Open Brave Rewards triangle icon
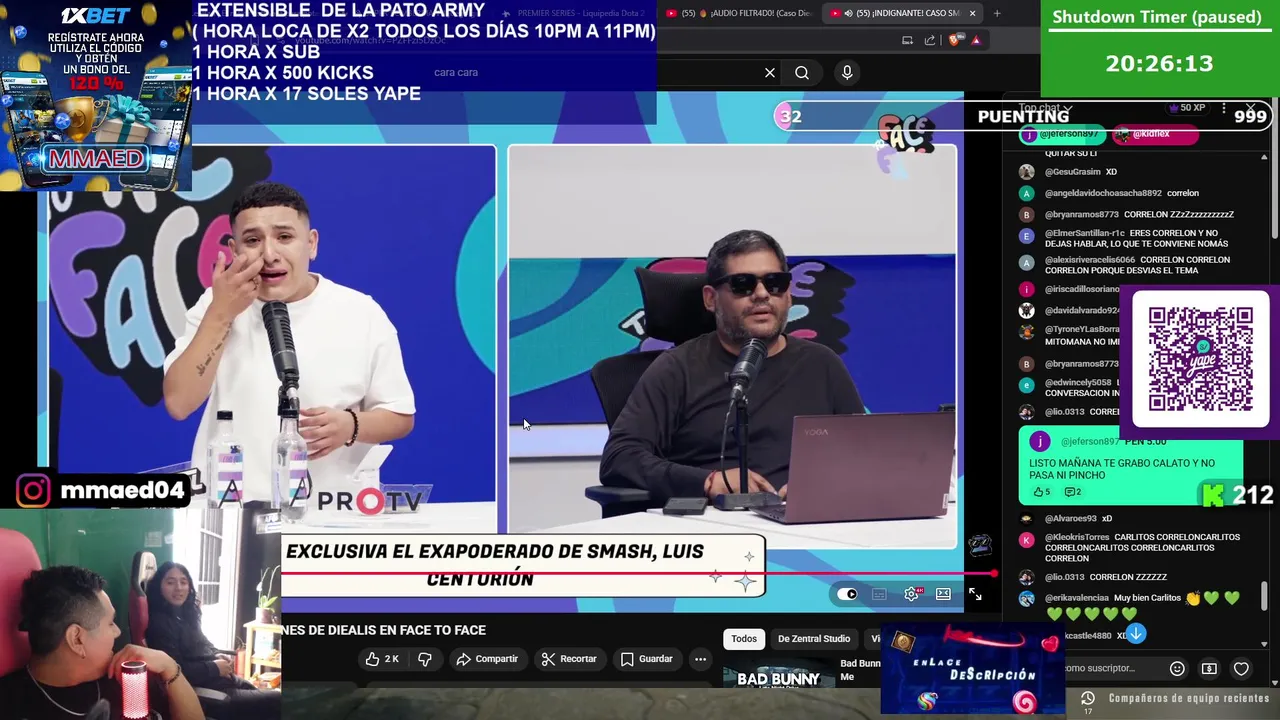The height and width of the screenshot is (720, 1280). coord(976,40)
